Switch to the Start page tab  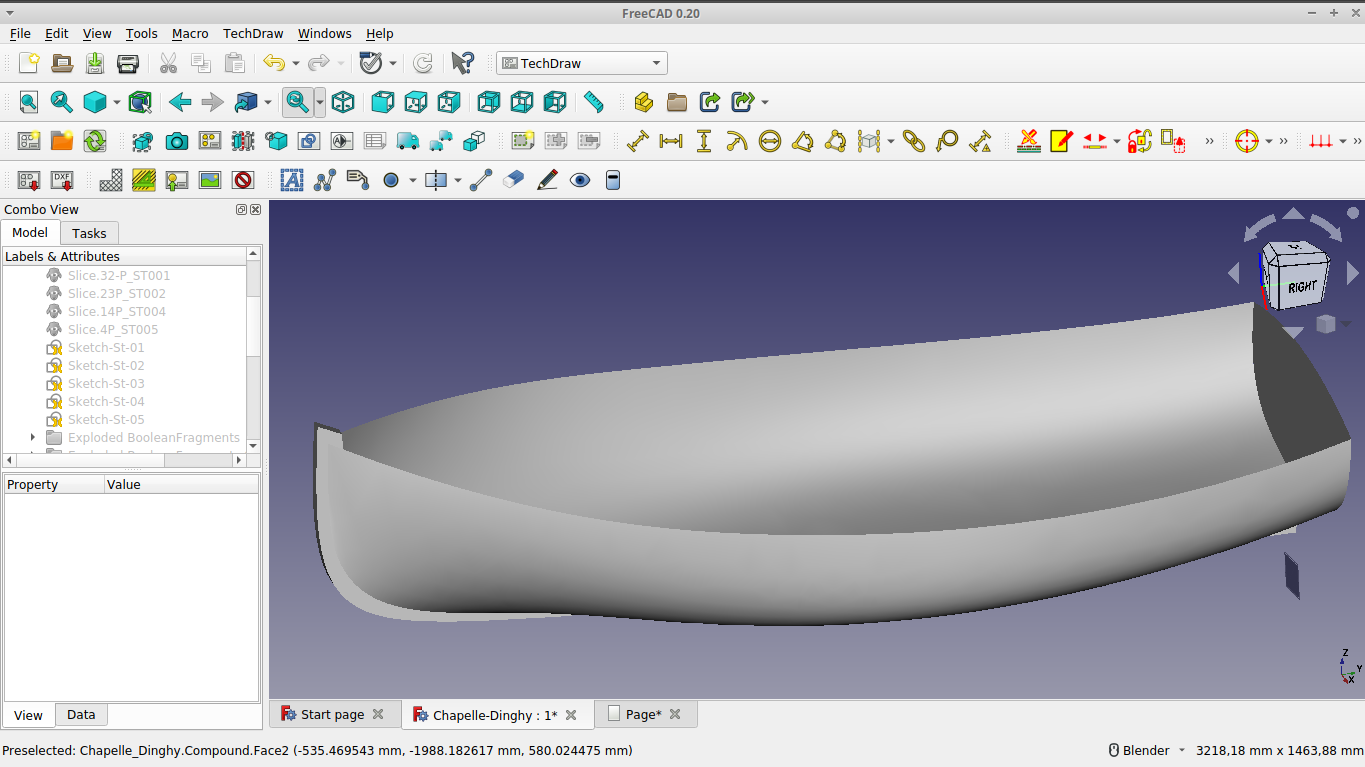pyautogui.click(x=334, y=714)
